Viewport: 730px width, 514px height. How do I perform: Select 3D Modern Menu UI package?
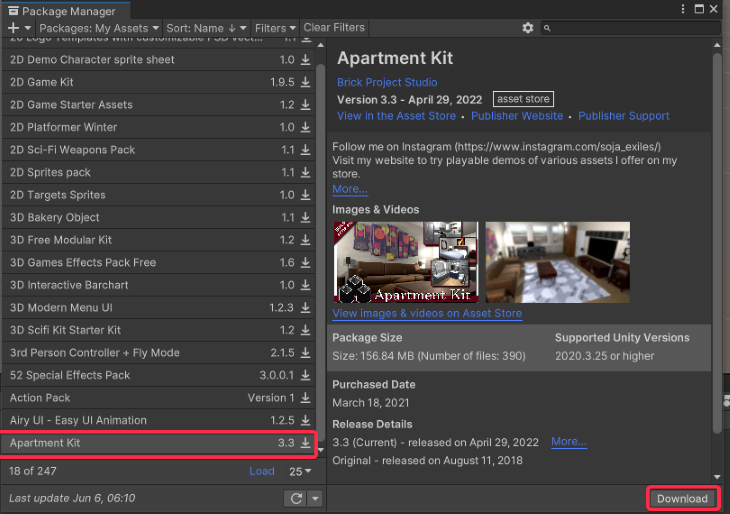click(x=158, y=308)
